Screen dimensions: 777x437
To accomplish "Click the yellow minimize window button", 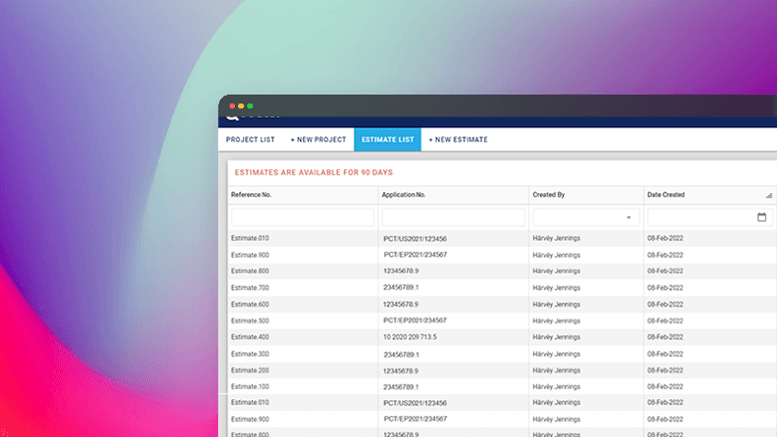I will (241, 106).
